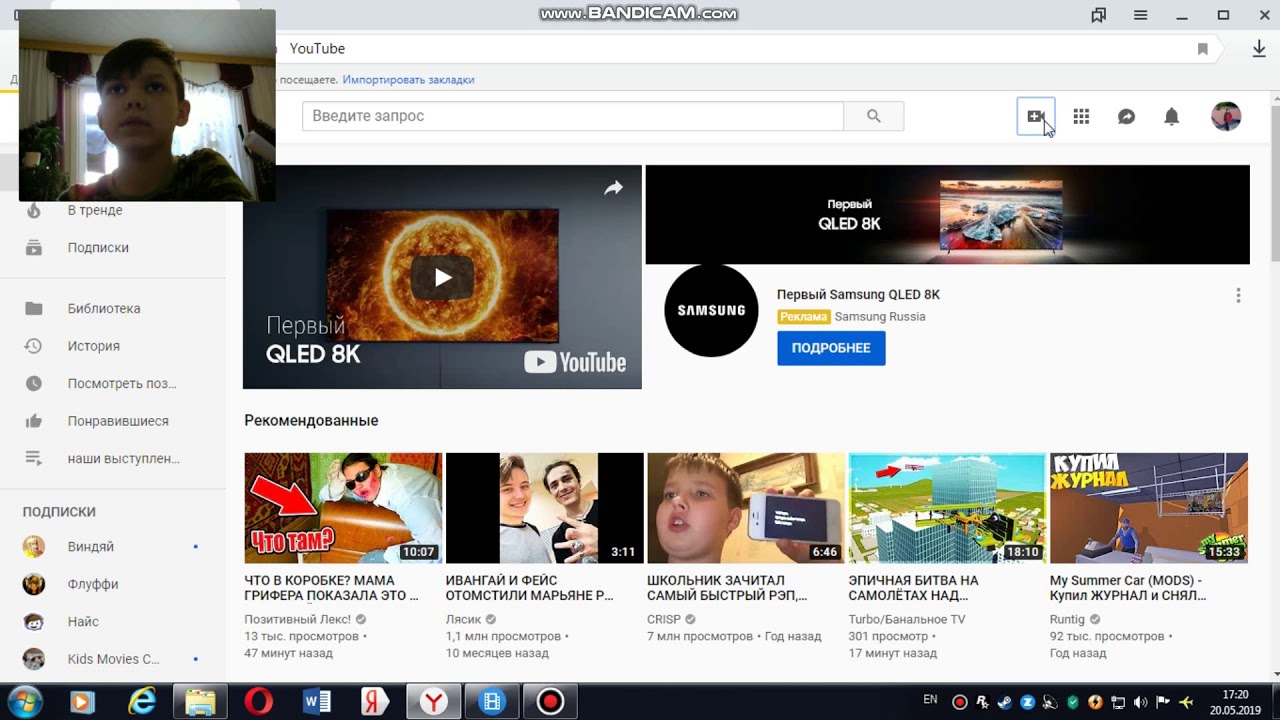This screenshot has height=720, width=1280.
Task: Open Internet Explorer from taskbar
Action: (142, 702)
